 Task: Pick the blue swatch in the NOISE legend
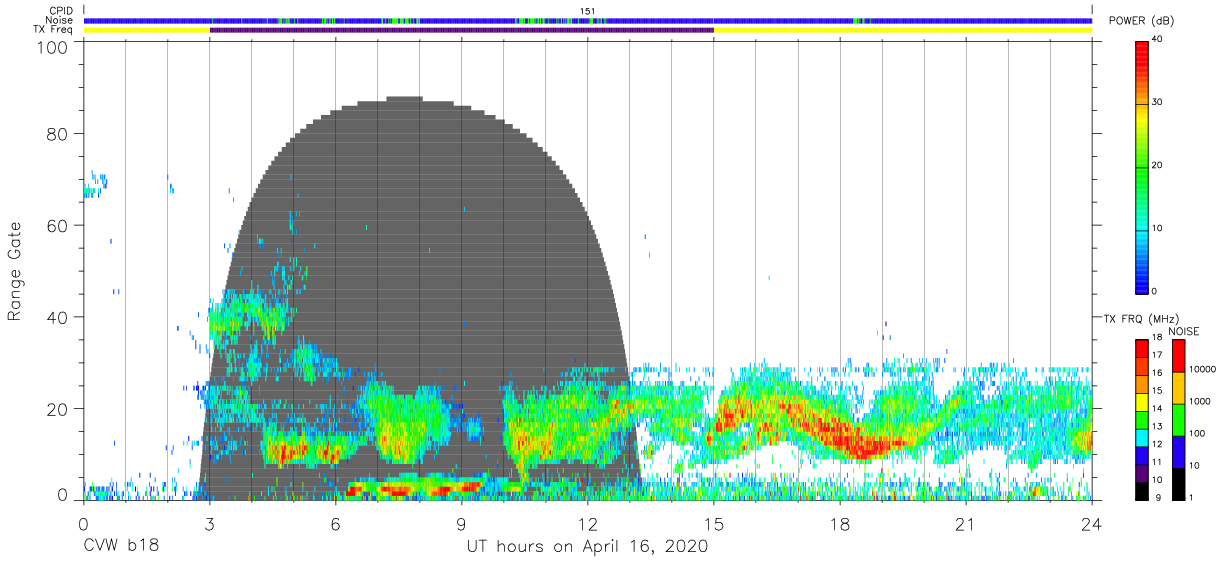[1178, 451]
